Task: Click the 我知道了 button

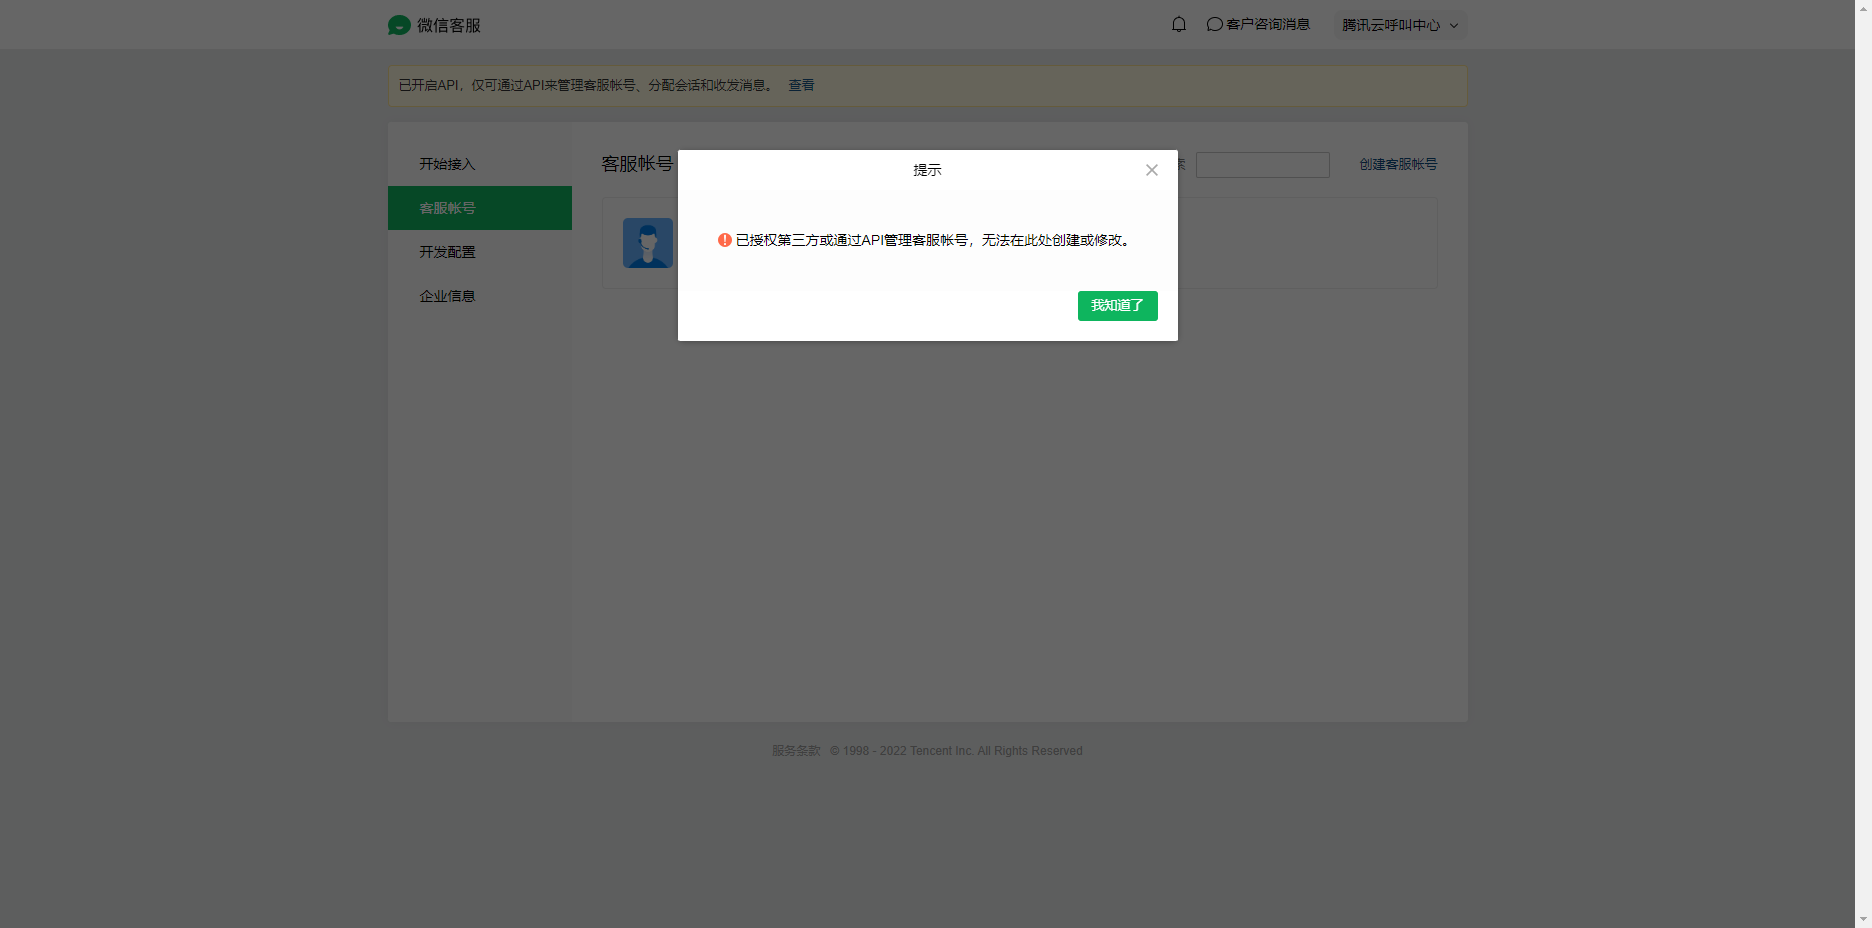Action: click(1118, 306)
